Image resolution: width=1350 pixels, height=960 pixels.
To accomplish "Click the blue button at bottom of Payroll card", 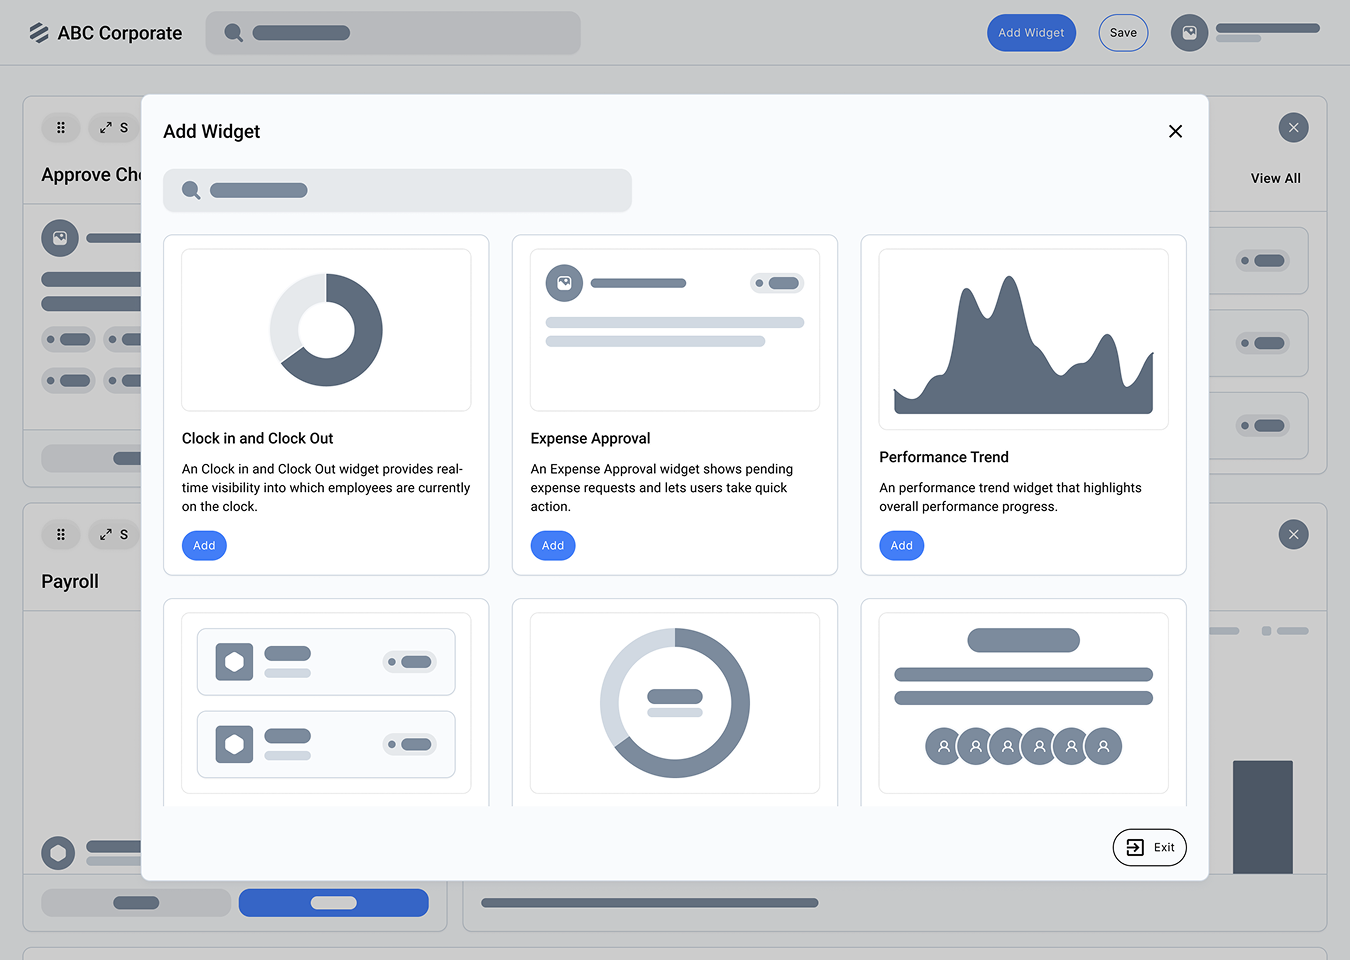I will point(334,903).
